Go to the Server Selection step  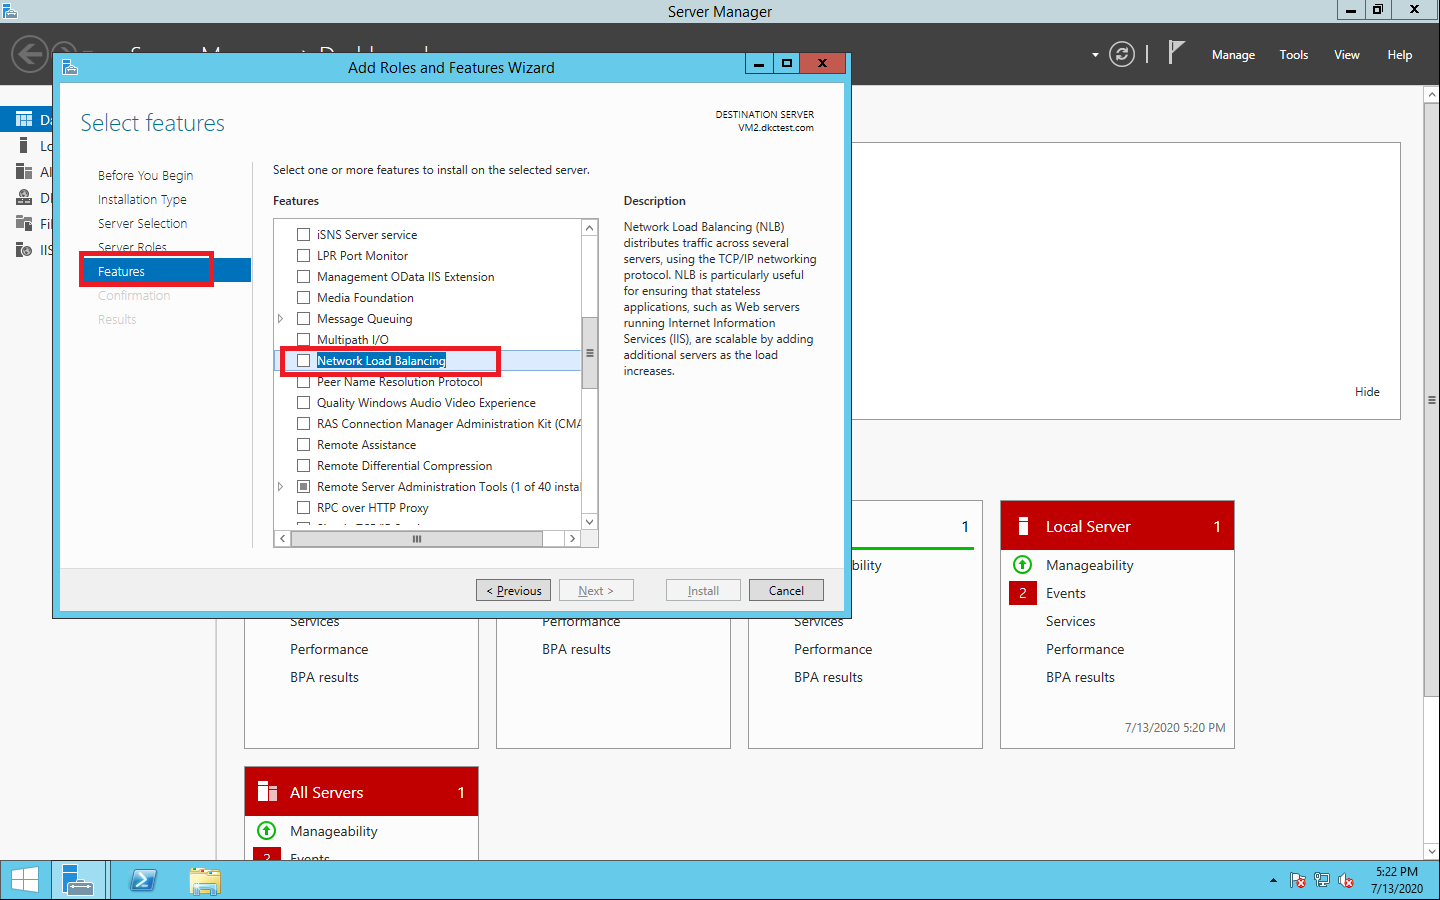pos(142,223)
